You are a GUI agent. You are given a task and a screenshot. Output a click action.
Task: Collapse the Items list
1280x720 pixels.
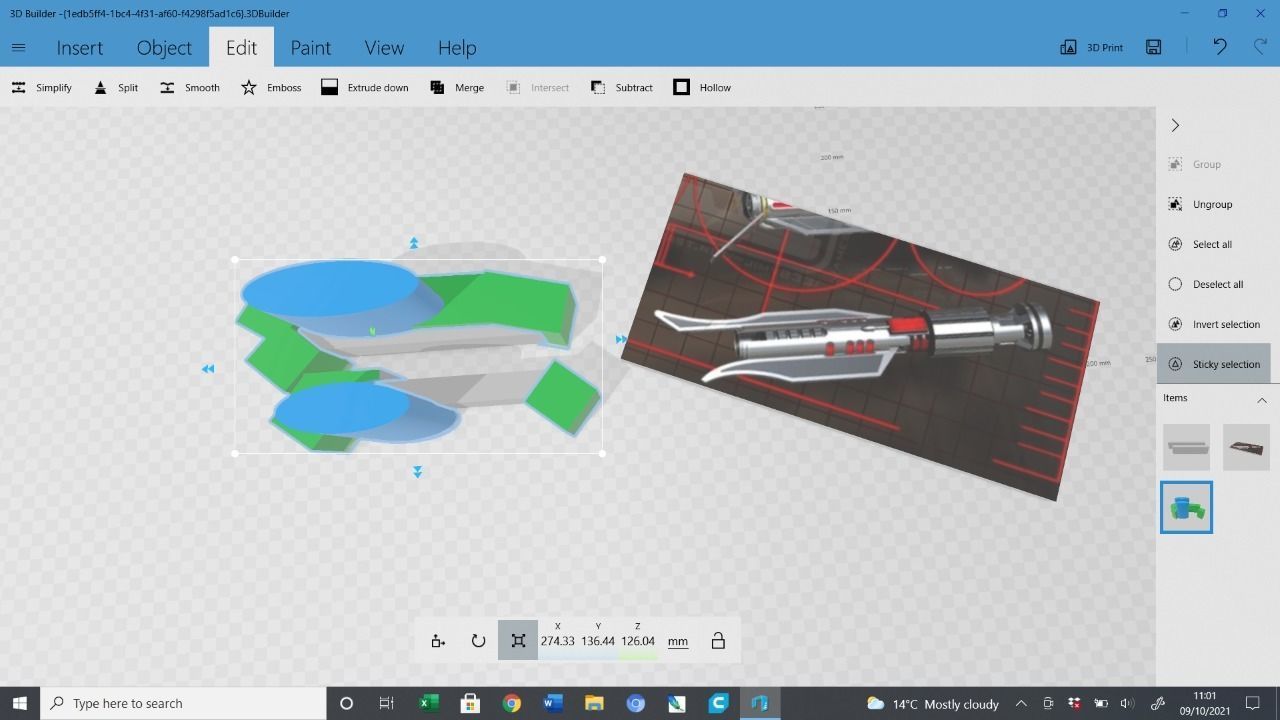pyautogui.click(x=1261, y=399)
